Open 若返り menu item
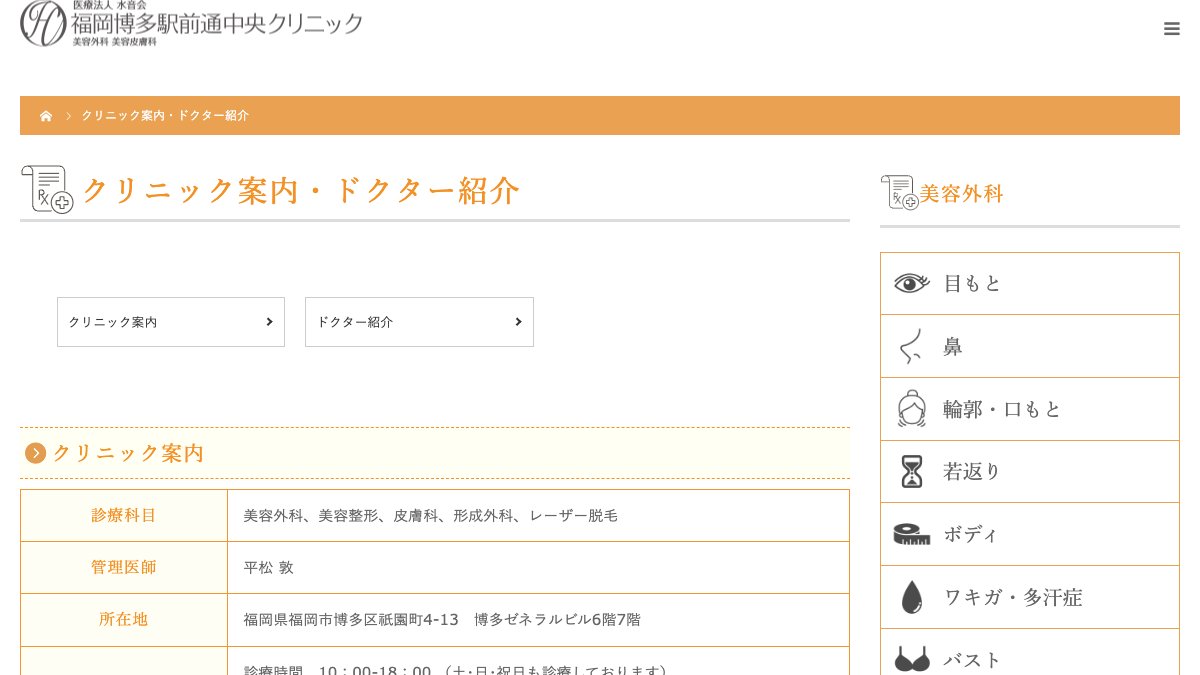 point(1030,472)
